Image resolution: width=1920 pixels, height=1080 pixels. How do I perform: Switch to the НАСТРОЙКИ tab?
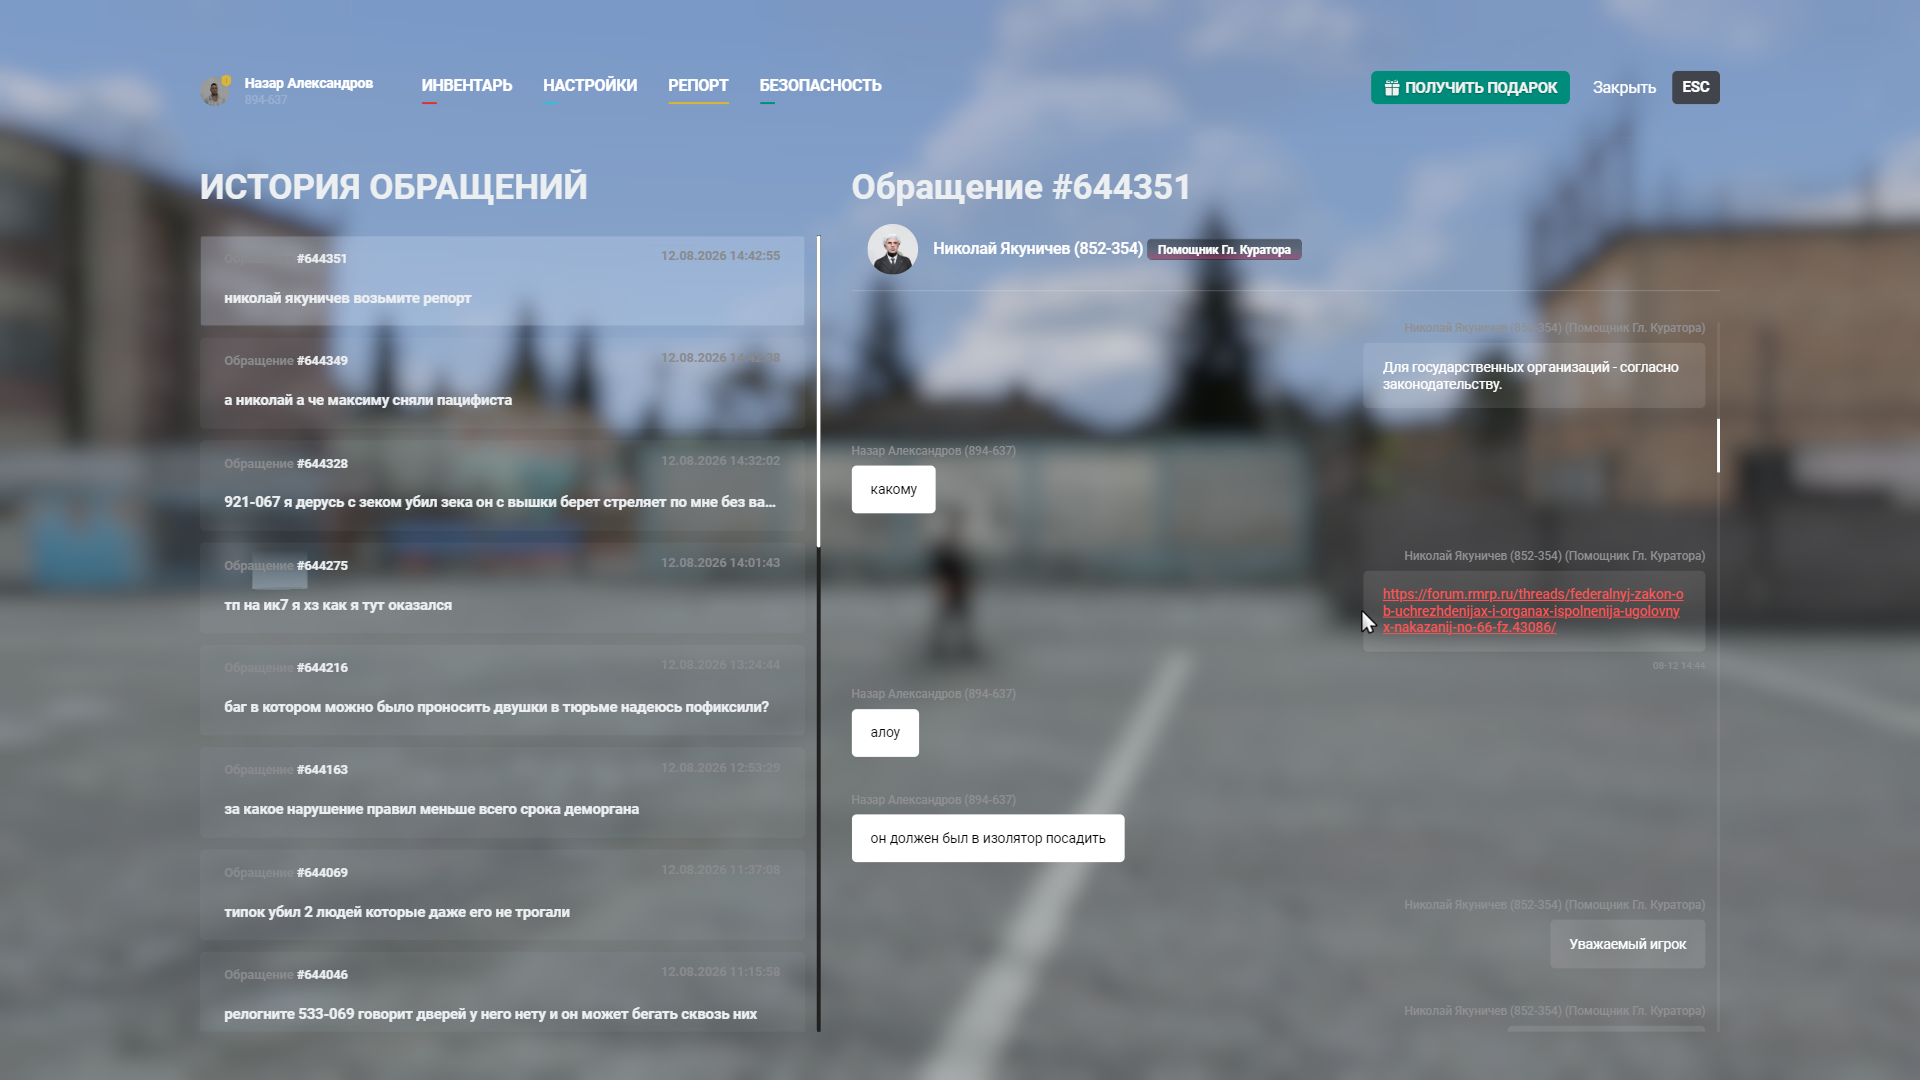tap(590, 86)
